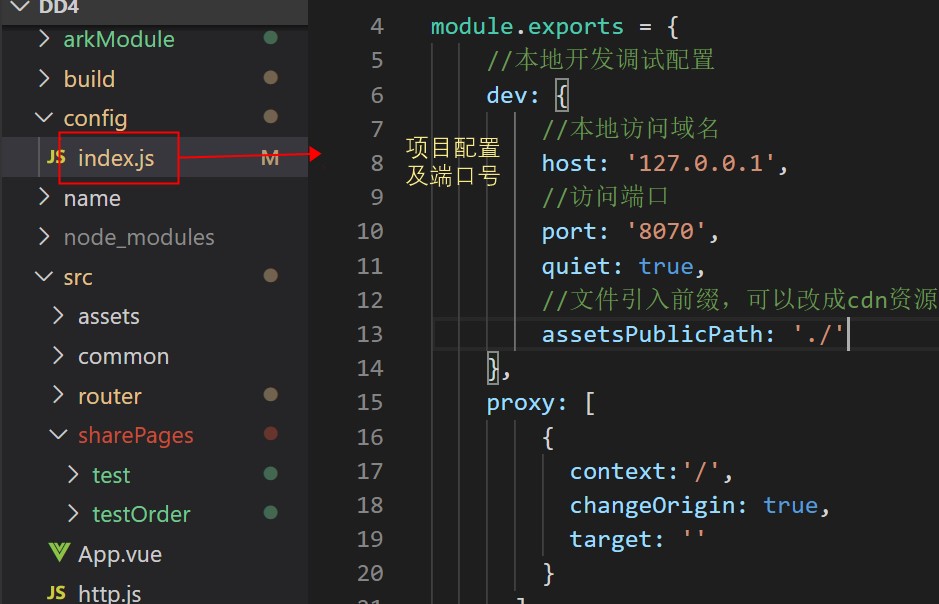Click line number 8 in gutter
The image size is (939, 604).
[377, 163]
